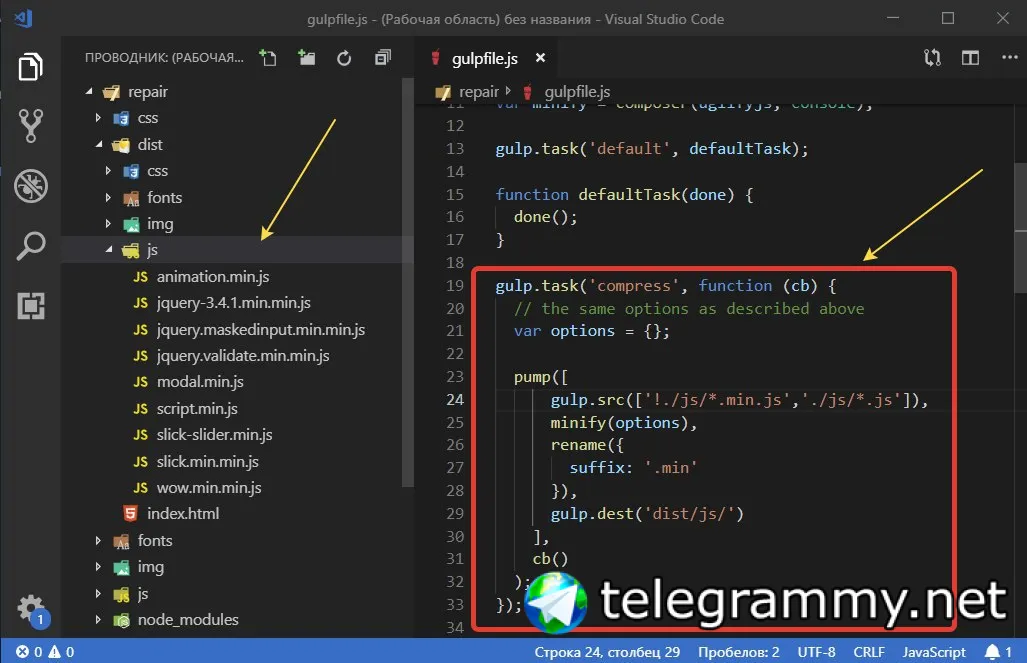The width and height of the screenshot is (1027, 663).
Task: Open jquery-3.4.1.min.min.js file
Action: pos(233,303)
